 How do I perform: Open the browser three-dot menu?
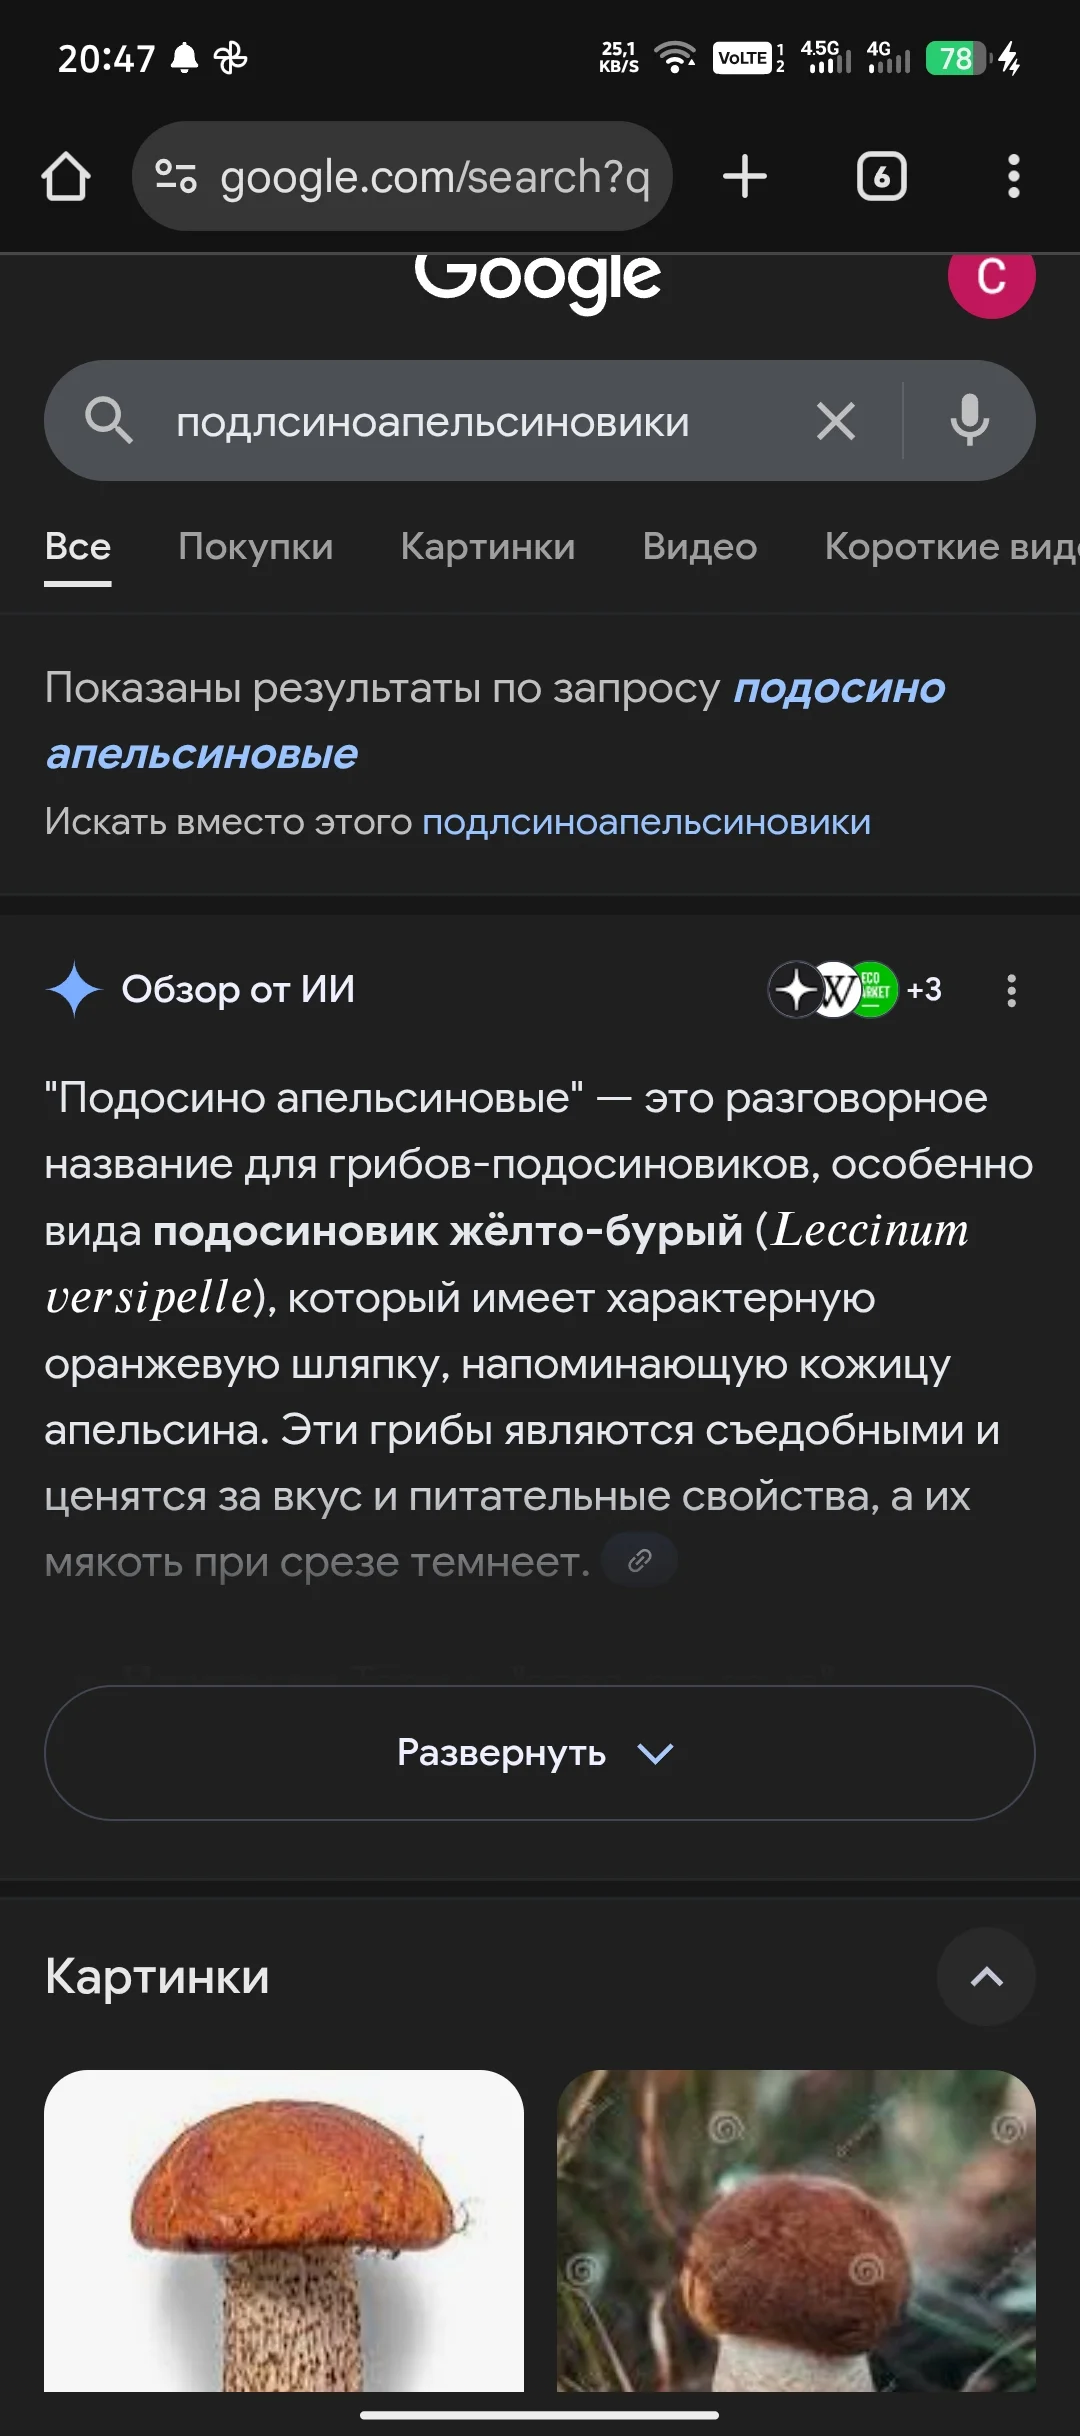[x=1014, y=176]
